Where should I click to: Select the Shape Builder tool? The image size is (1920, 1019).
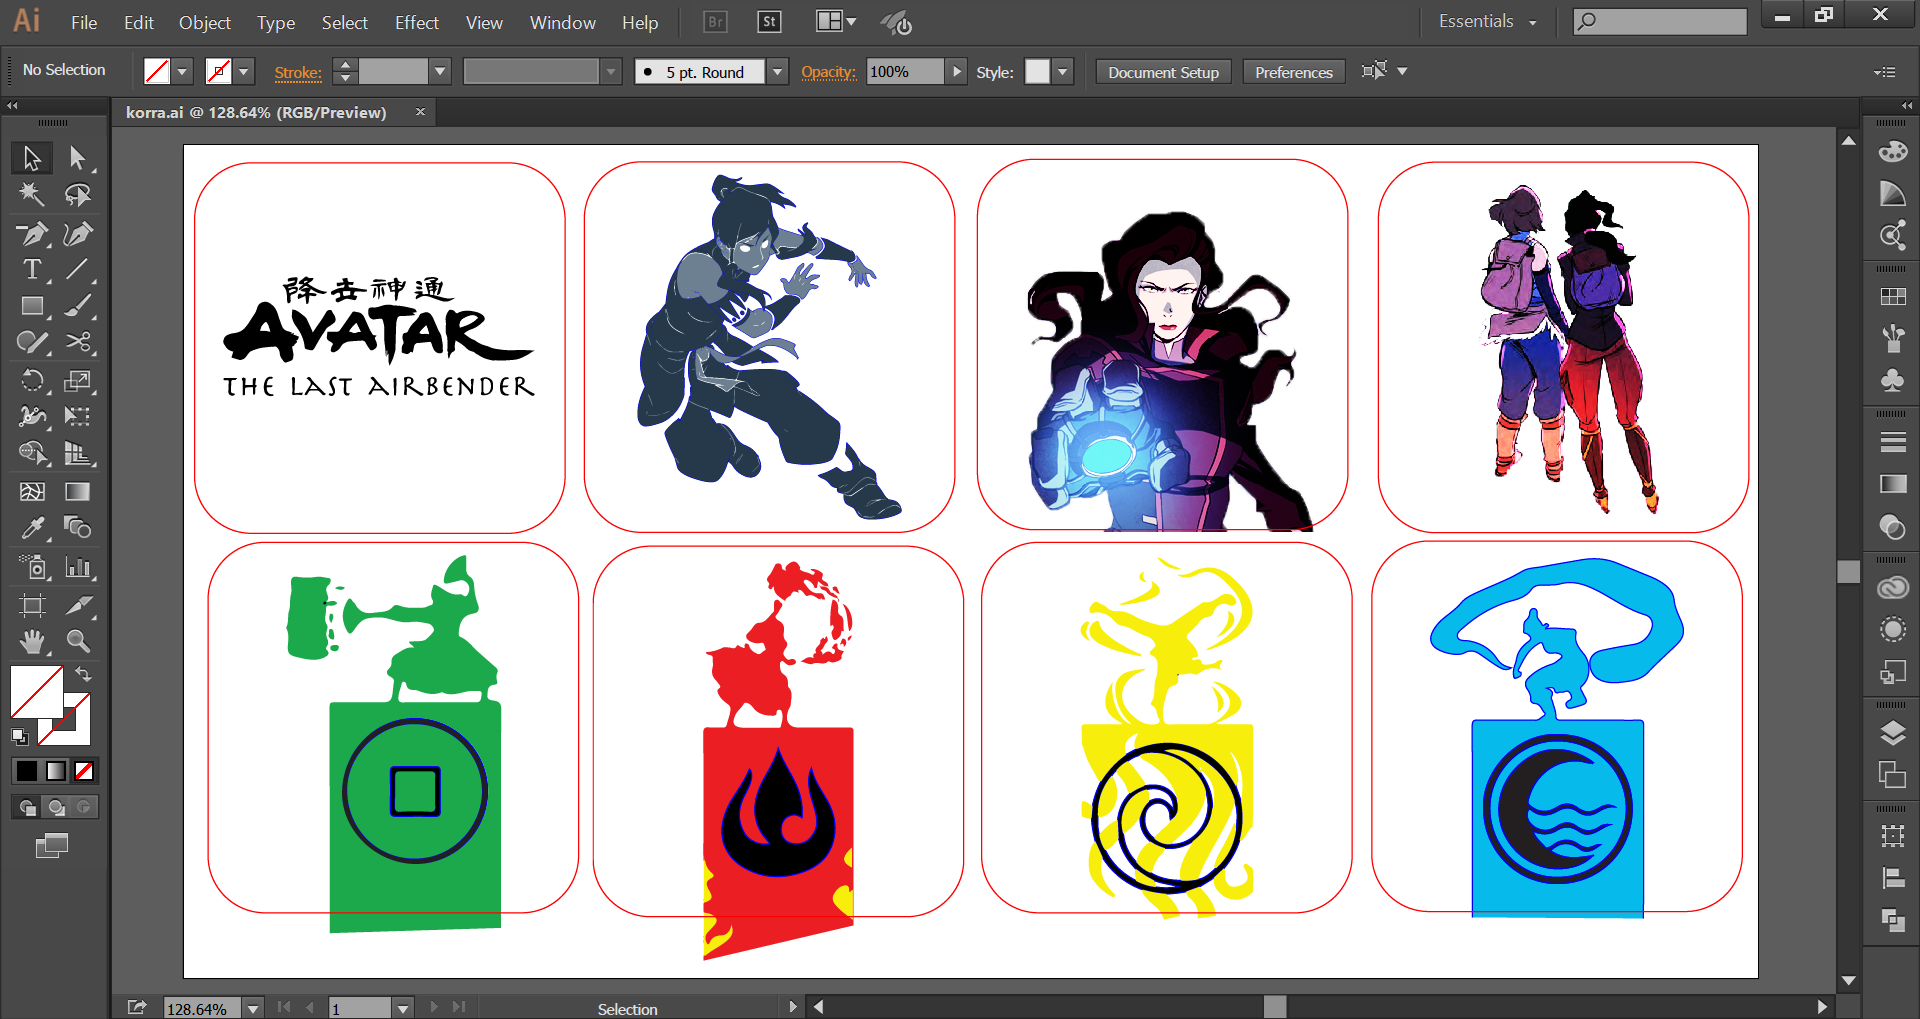(32, 454)
